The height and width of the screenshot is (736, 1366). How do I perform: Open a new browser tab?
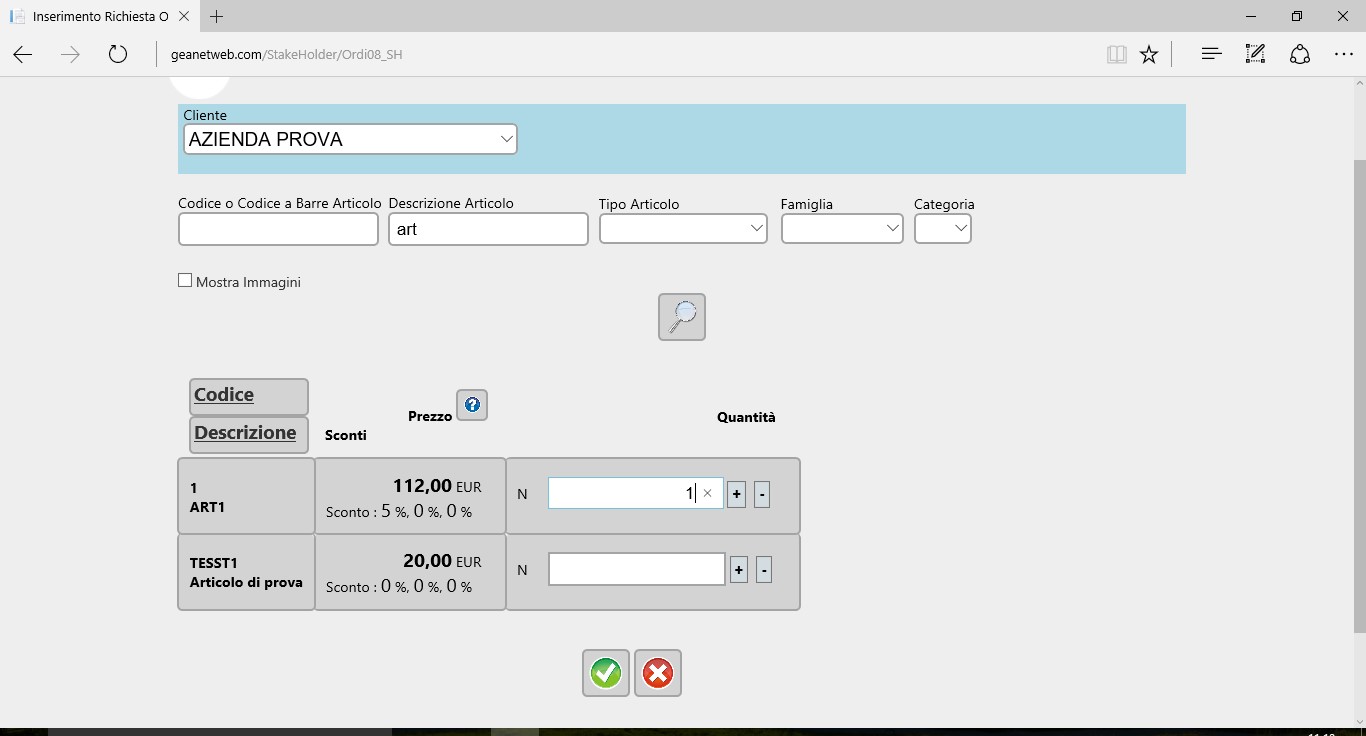216,17
